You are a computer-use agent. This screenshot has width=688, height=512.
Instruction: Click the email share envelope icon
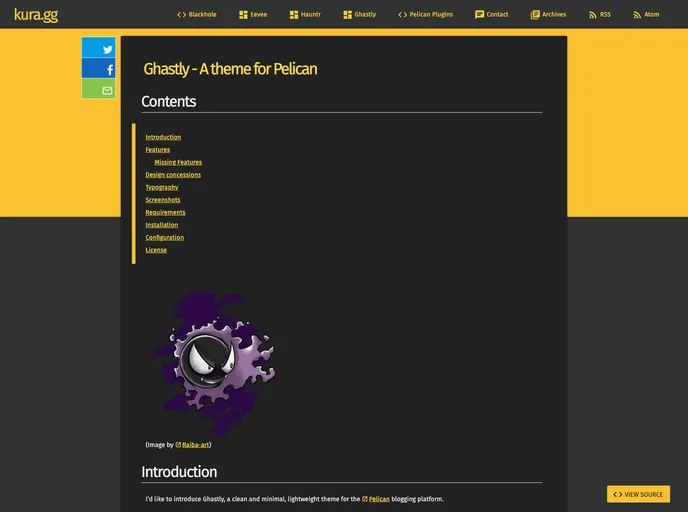108,90
